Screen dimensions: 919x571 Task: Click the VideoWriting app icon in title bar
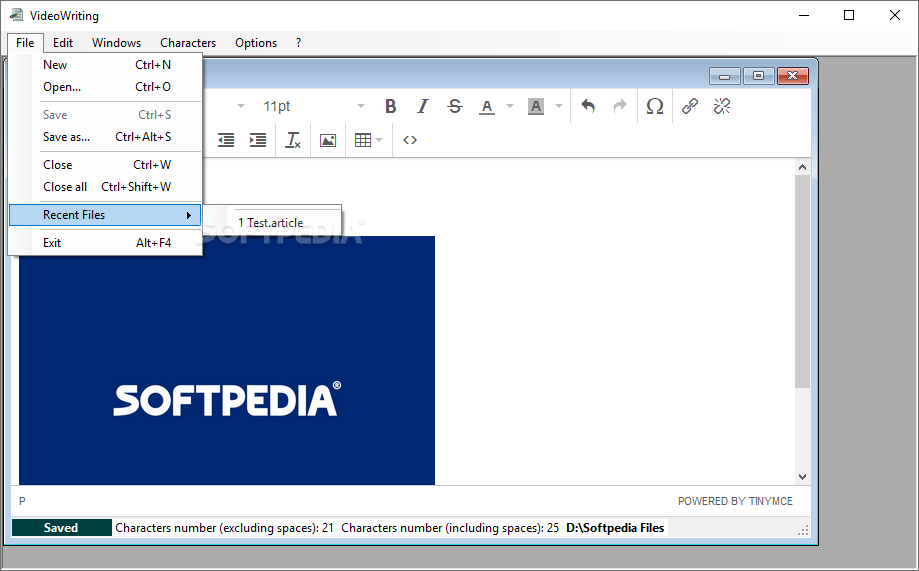point(16,15)
